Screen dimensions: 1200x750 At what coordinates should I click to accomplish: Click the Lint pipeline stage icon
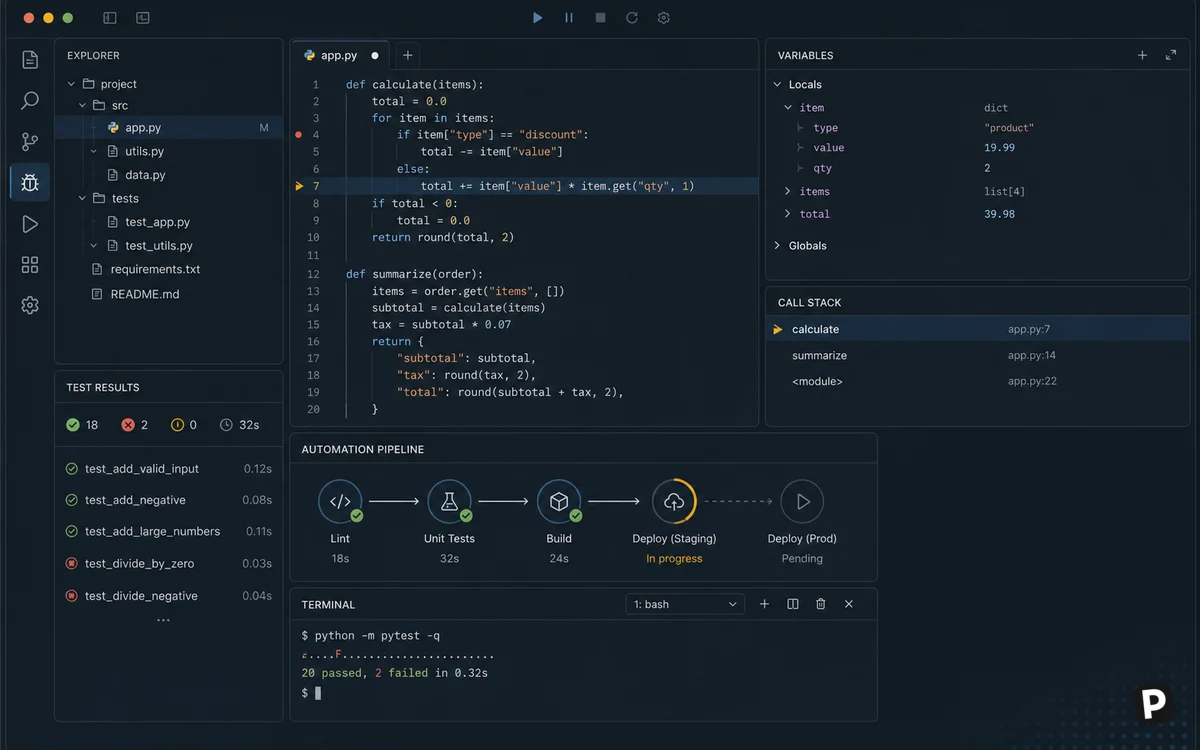coord(340,502)
